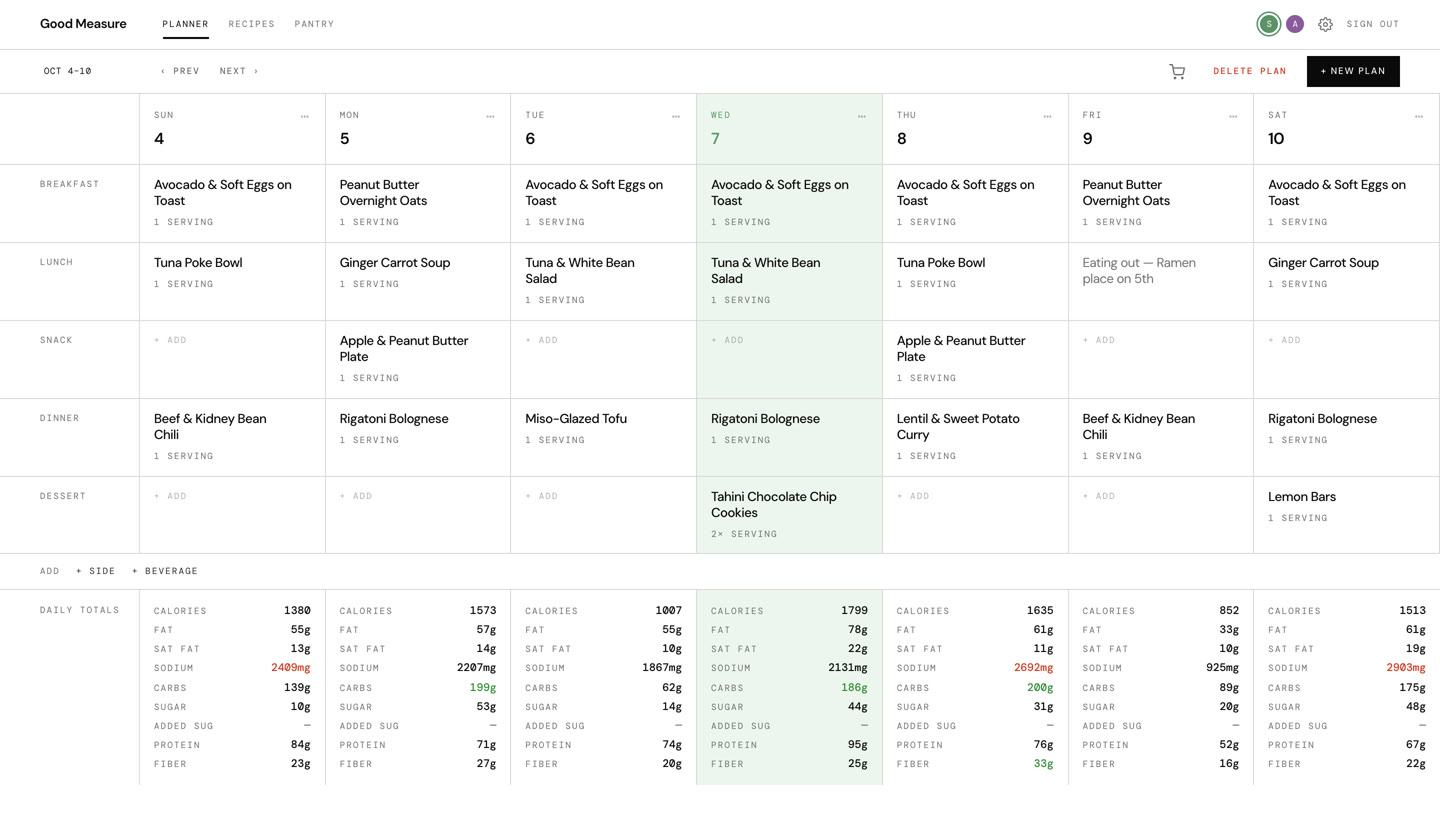Viewport: 1440px width, 817px height.
Task: Select the Planner tab
Action: [185, 24]
